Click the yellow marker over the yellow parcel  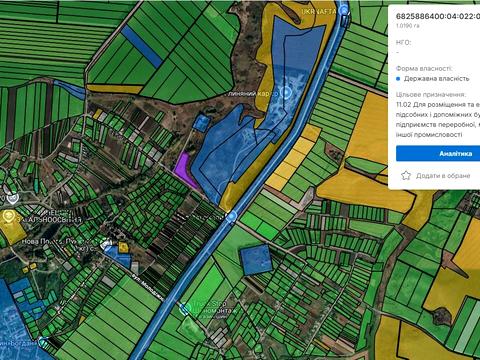click(8, 216)
